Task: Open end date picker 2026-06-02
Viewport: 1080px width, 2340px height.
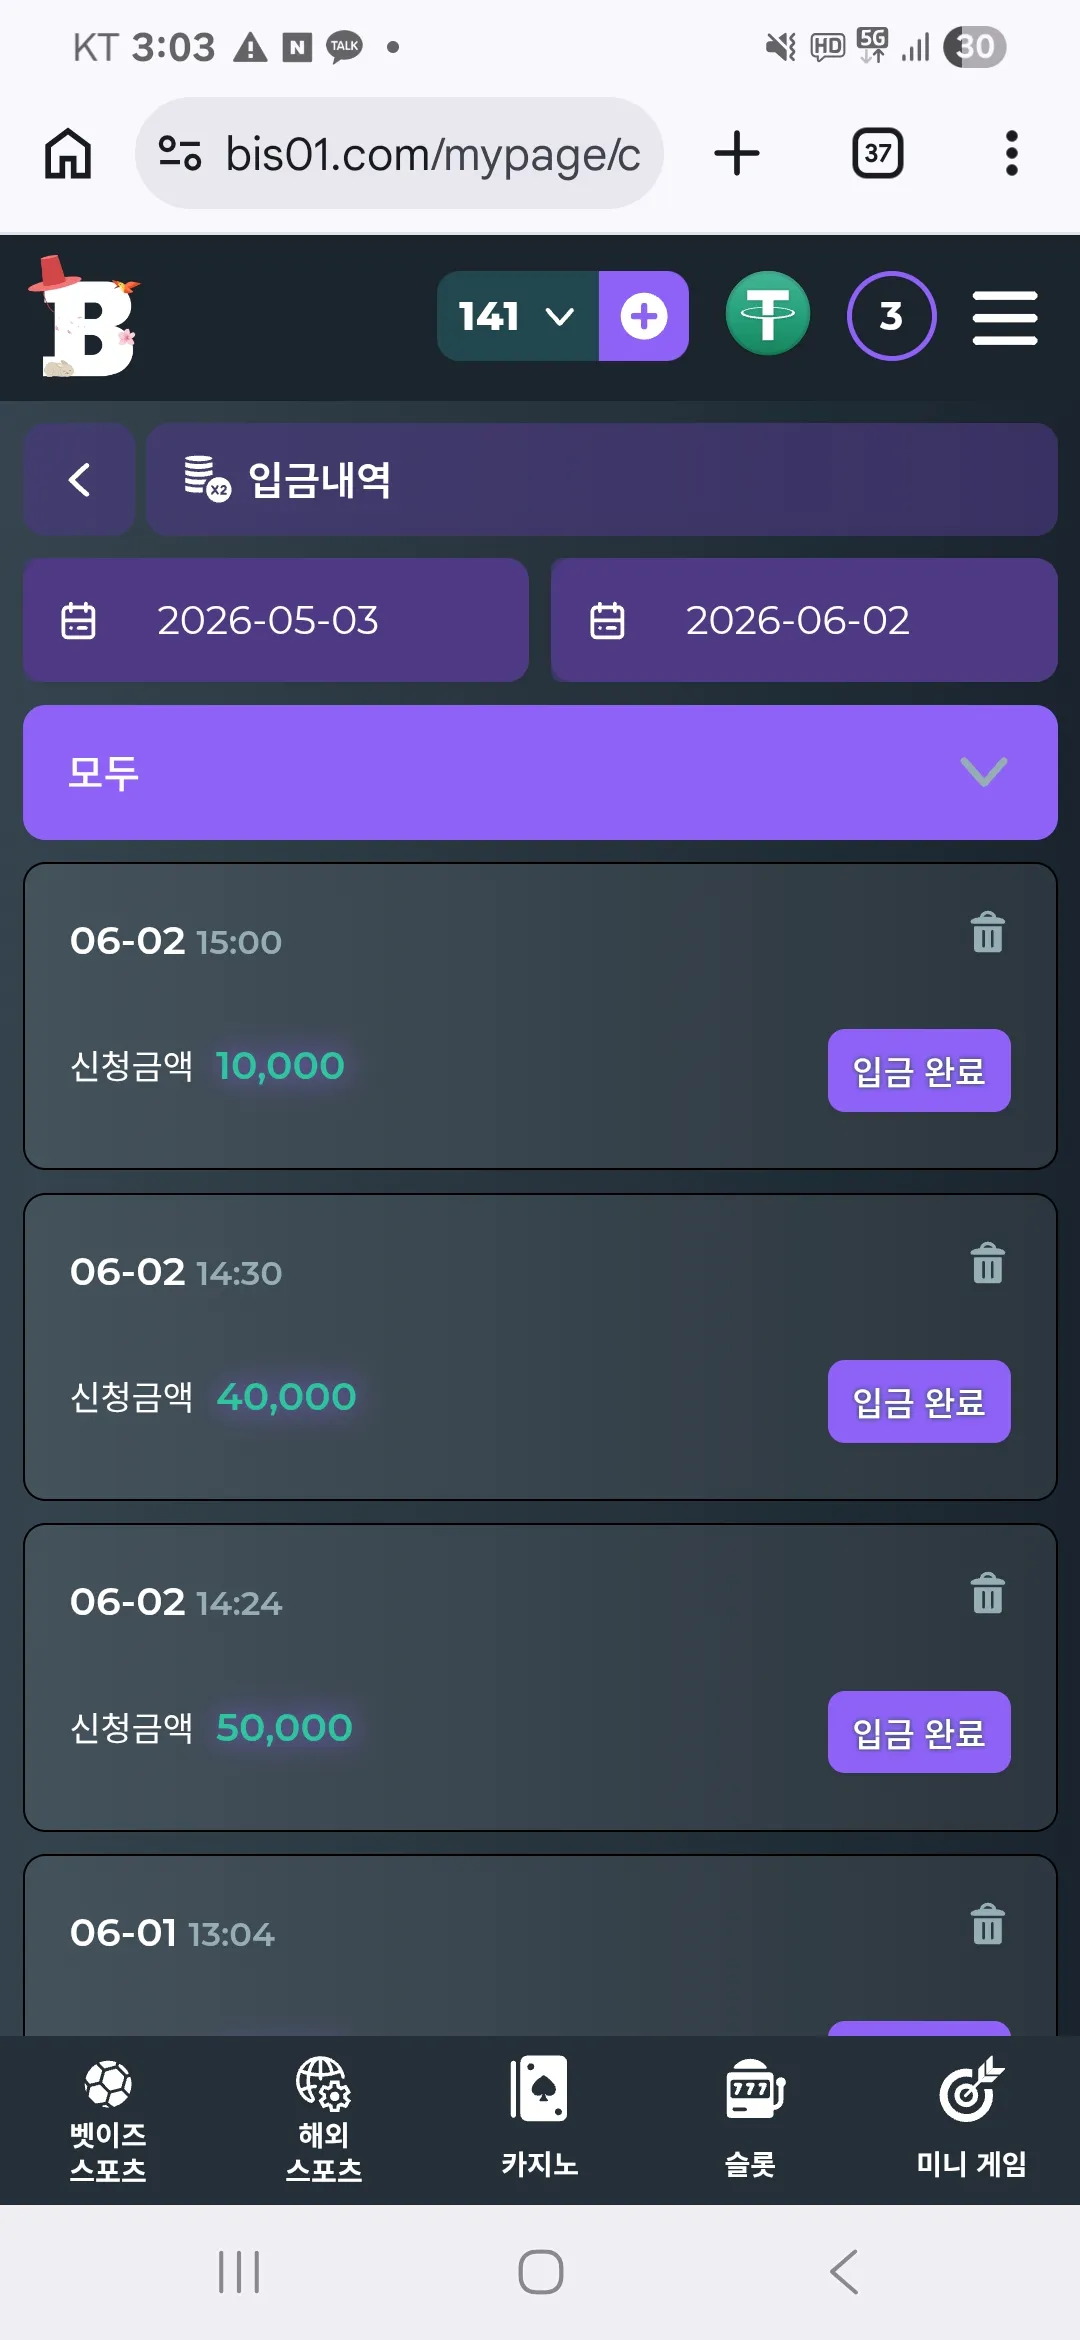Action: coord(804,620)
